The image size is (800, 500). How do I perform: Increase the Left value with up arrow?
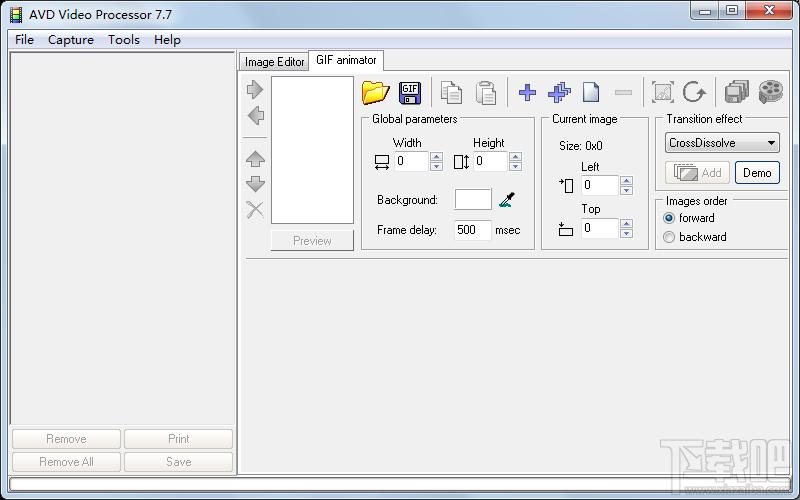coord(627,181)
